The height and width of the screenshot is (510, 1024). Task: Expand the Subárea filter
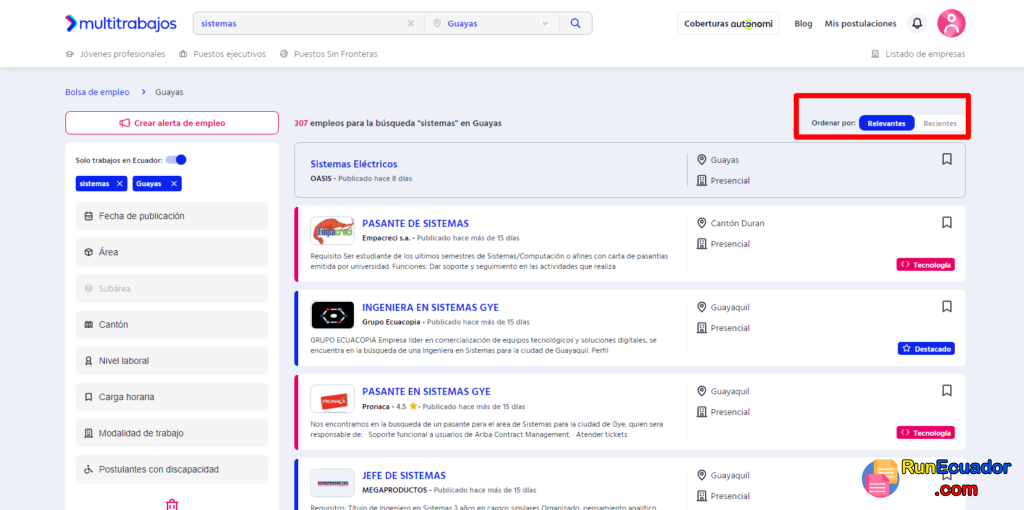tap(172, 288)
